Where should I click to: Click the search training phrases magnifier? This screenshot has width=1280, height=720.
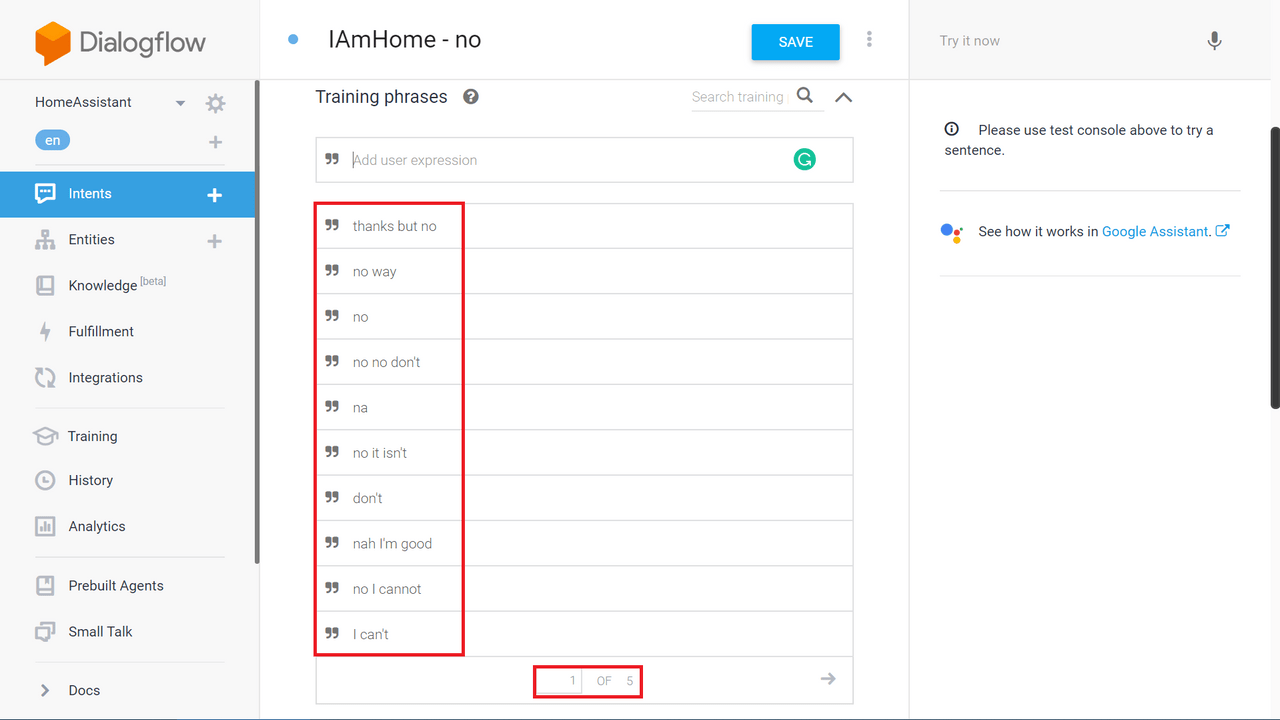tap(805, 96)
